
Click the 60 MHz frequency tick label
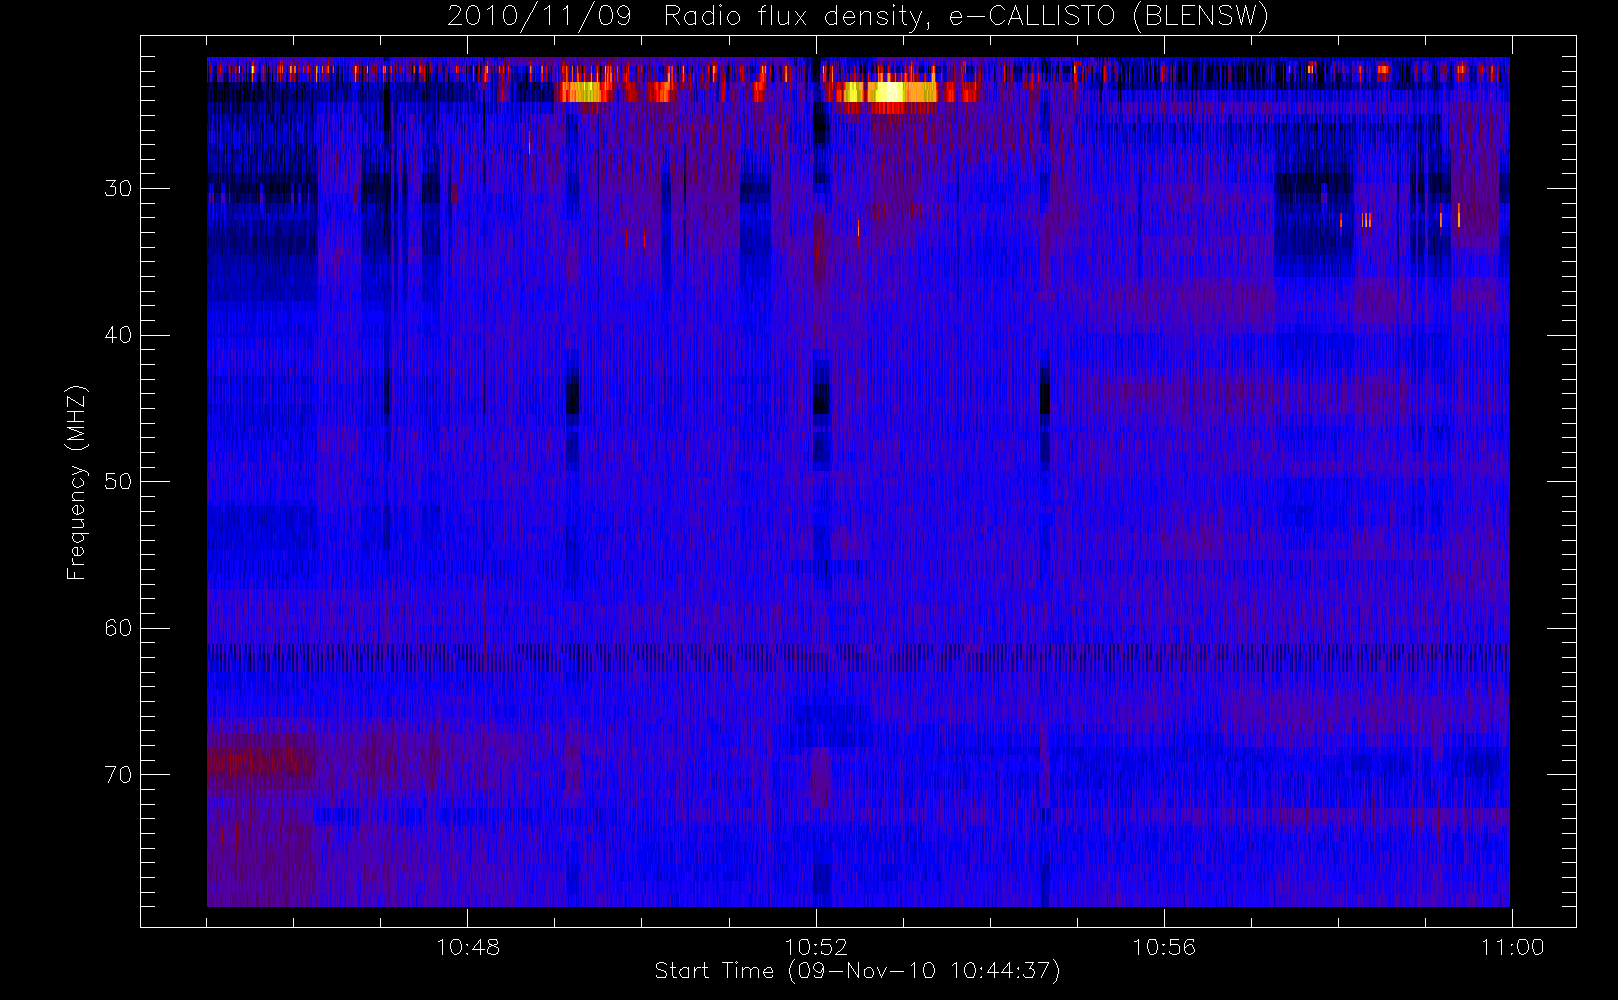tap(118, 628)
